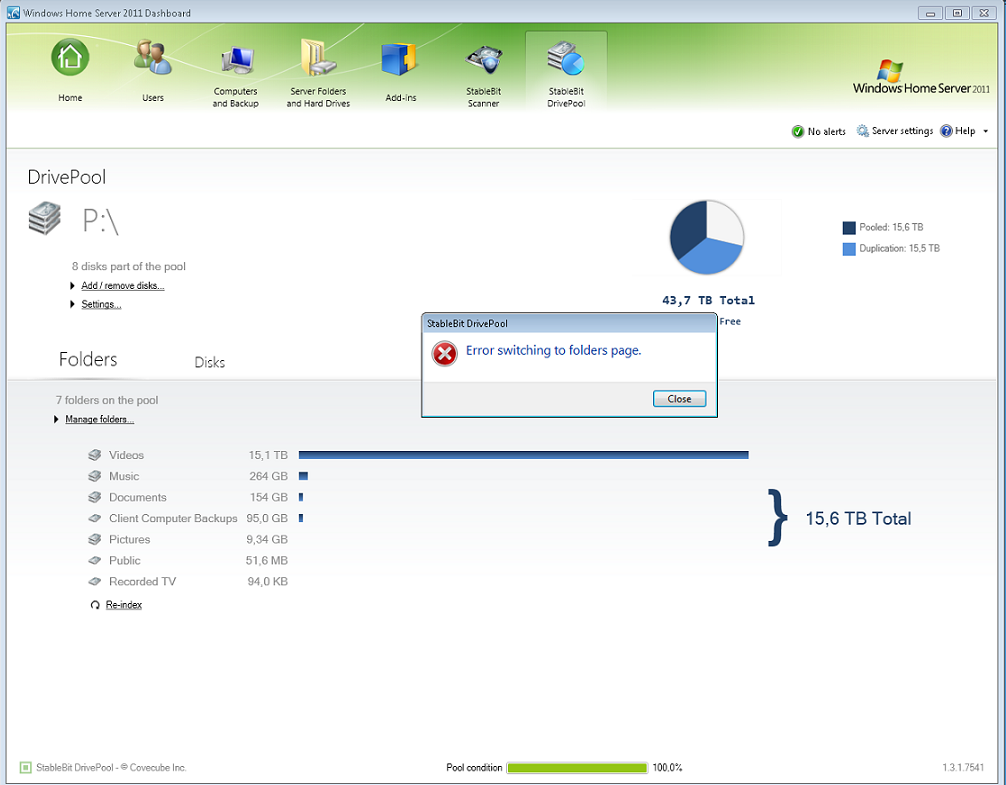Click the Pictures folder name
This screenshot has height=785, width=1006.
tap(130, 539)
